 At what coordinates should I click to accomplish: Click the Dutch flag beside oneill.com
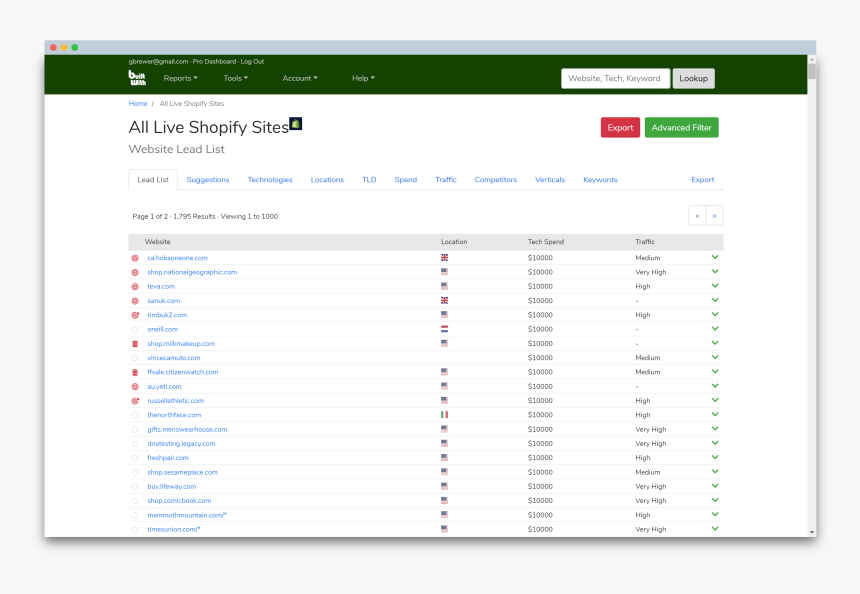[444, 329]
